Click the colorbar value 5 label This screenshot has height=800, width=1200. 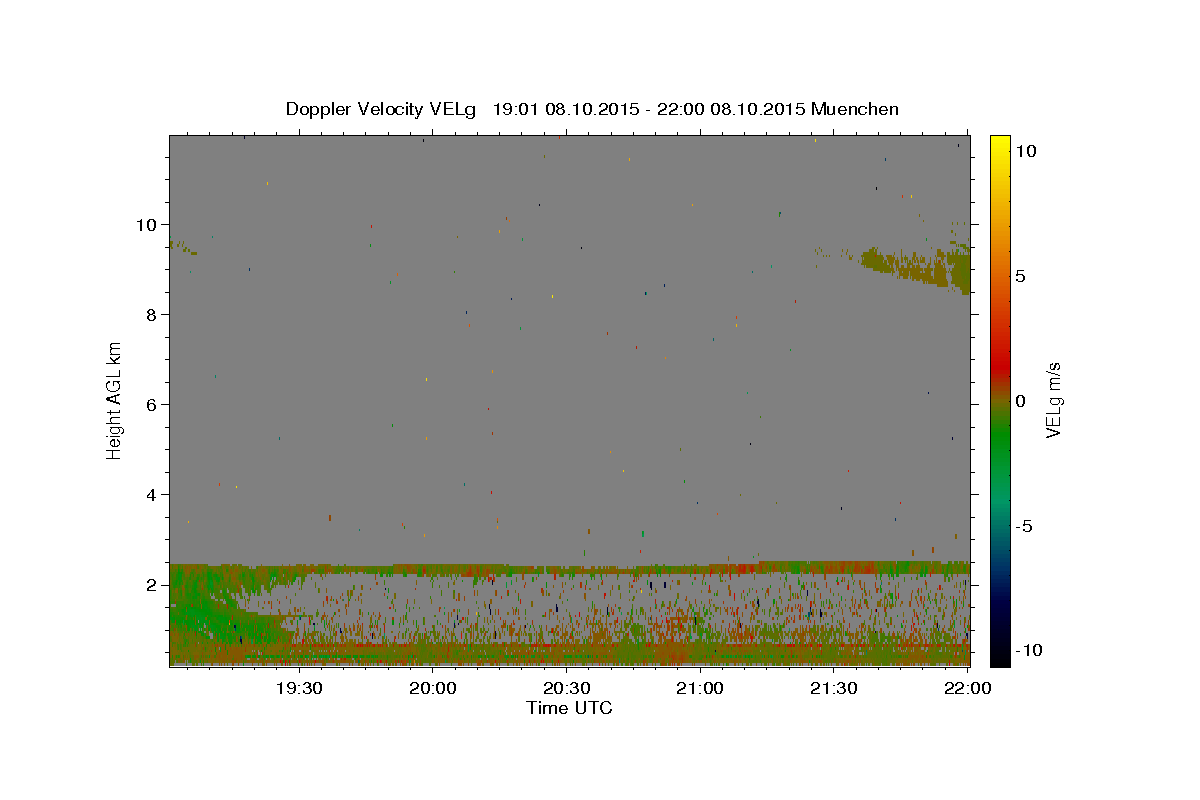pyautogui.click(x=1020, y=276)
